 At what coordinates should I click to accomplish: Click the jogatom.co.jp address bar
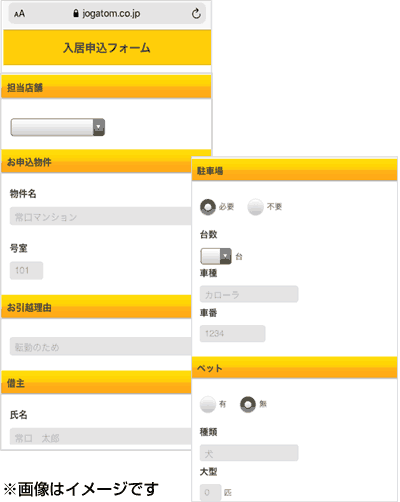pyautogui.click(x=107, y=14)
